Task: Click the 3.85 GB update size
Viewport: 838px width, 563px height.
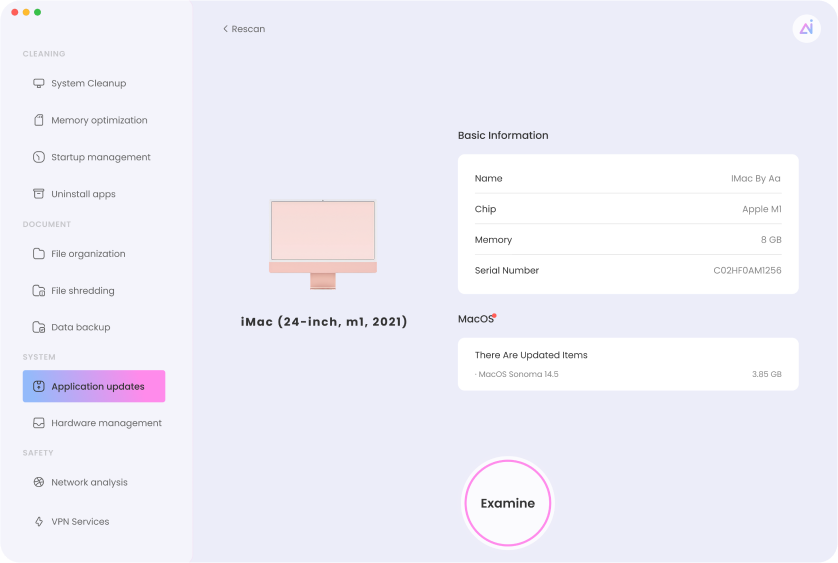Action: click(766, 374)
